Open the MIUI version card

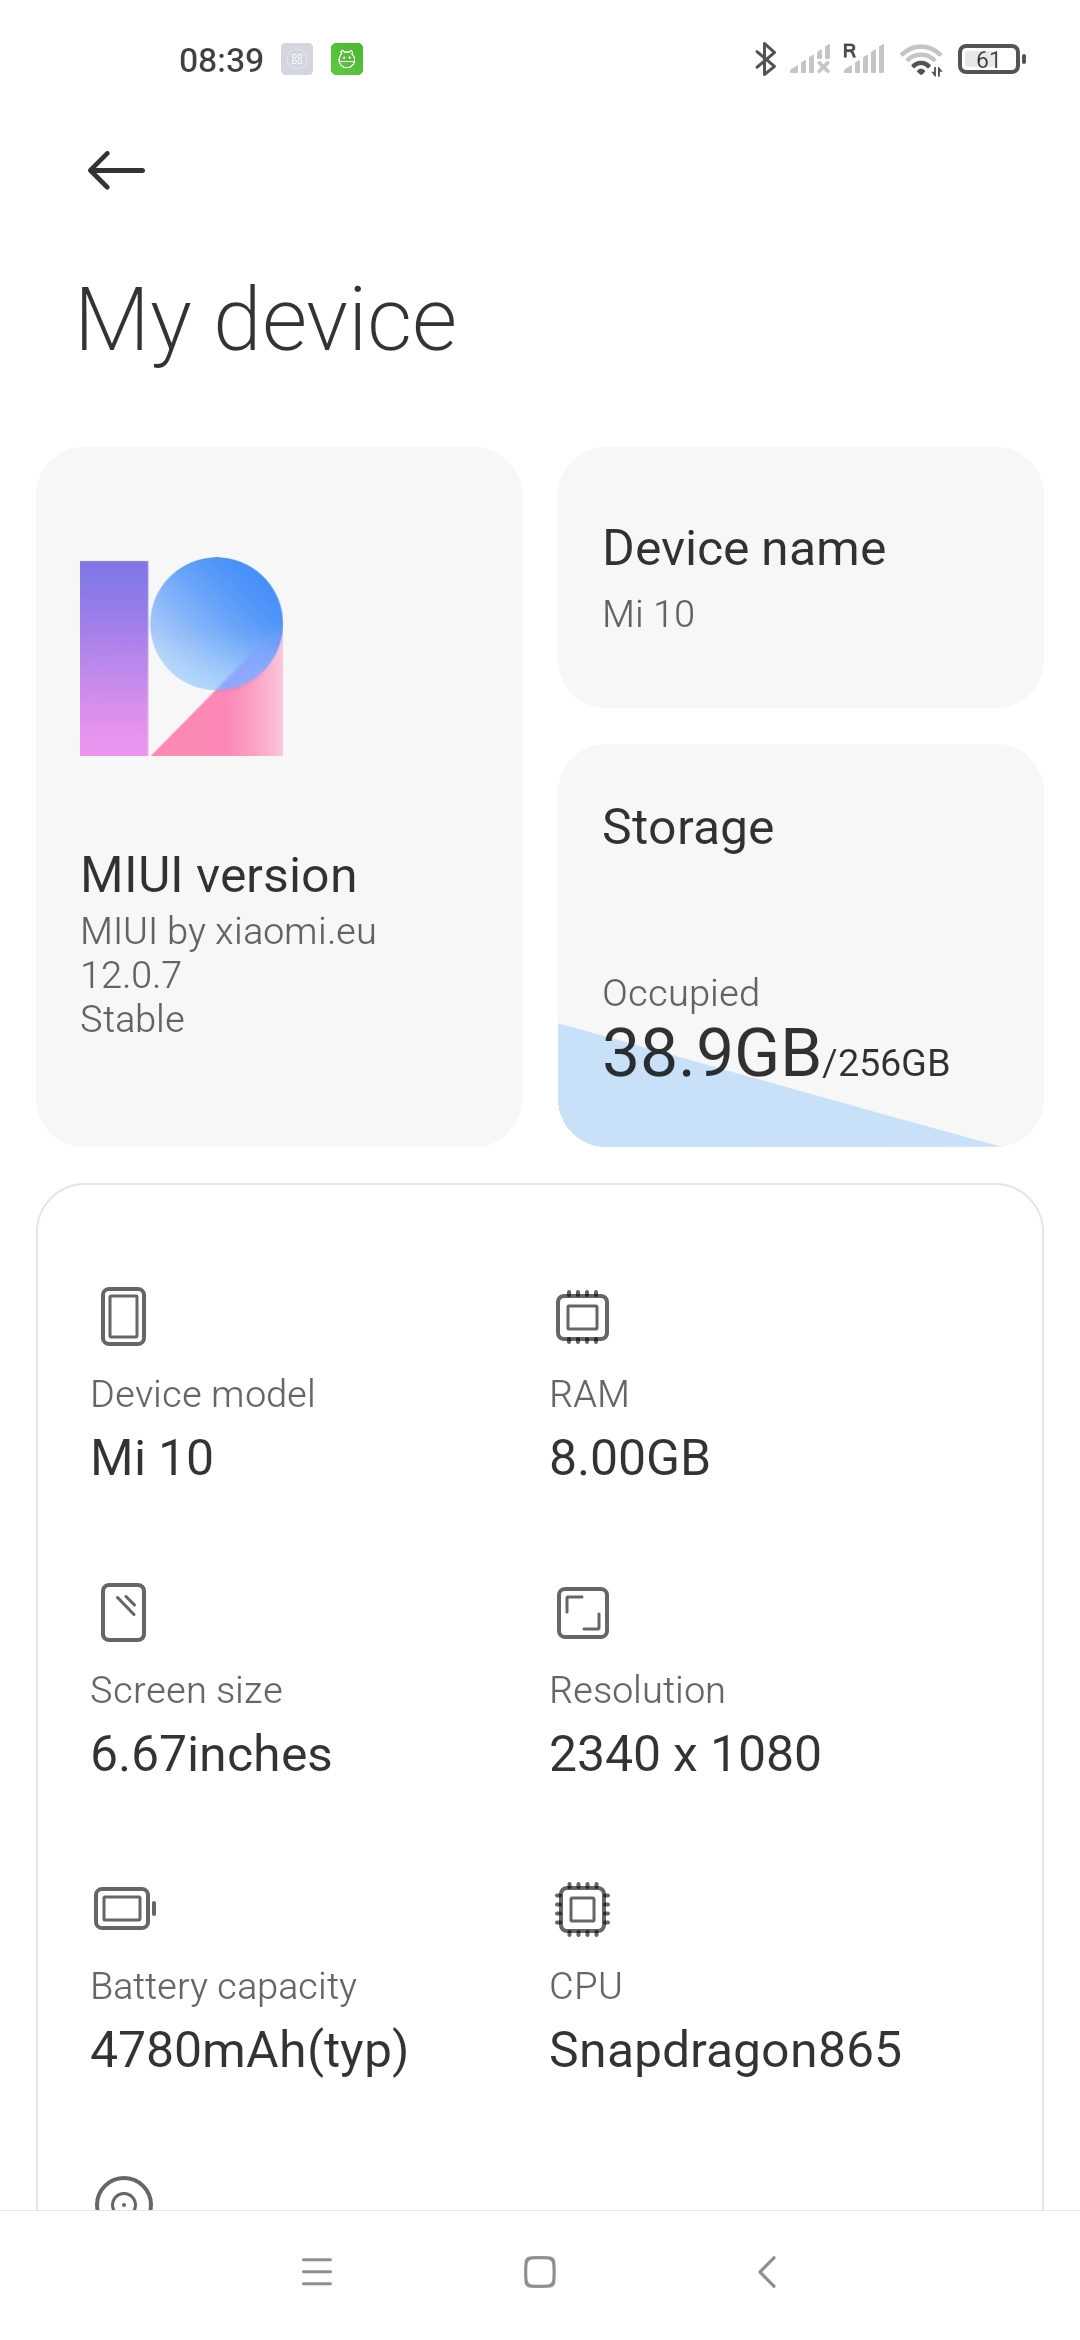(279, 797)
